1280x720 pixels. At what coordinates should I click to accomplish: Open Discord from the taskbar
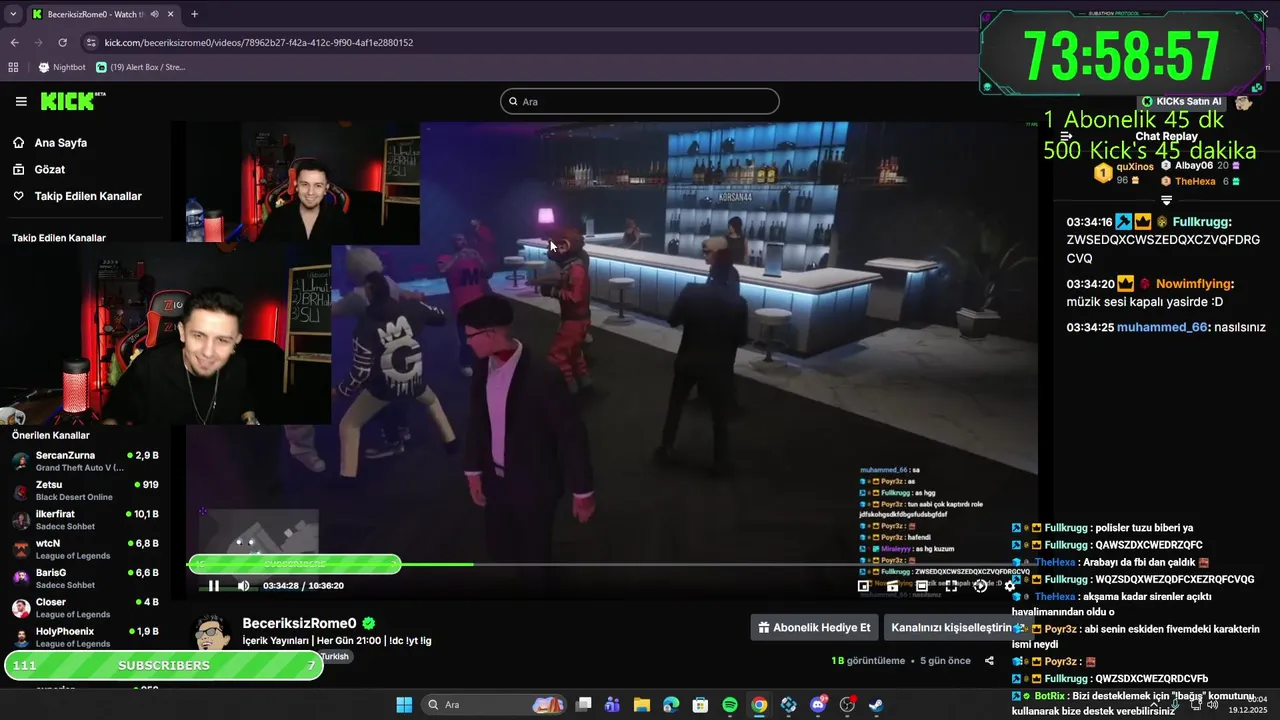(818, 705)
